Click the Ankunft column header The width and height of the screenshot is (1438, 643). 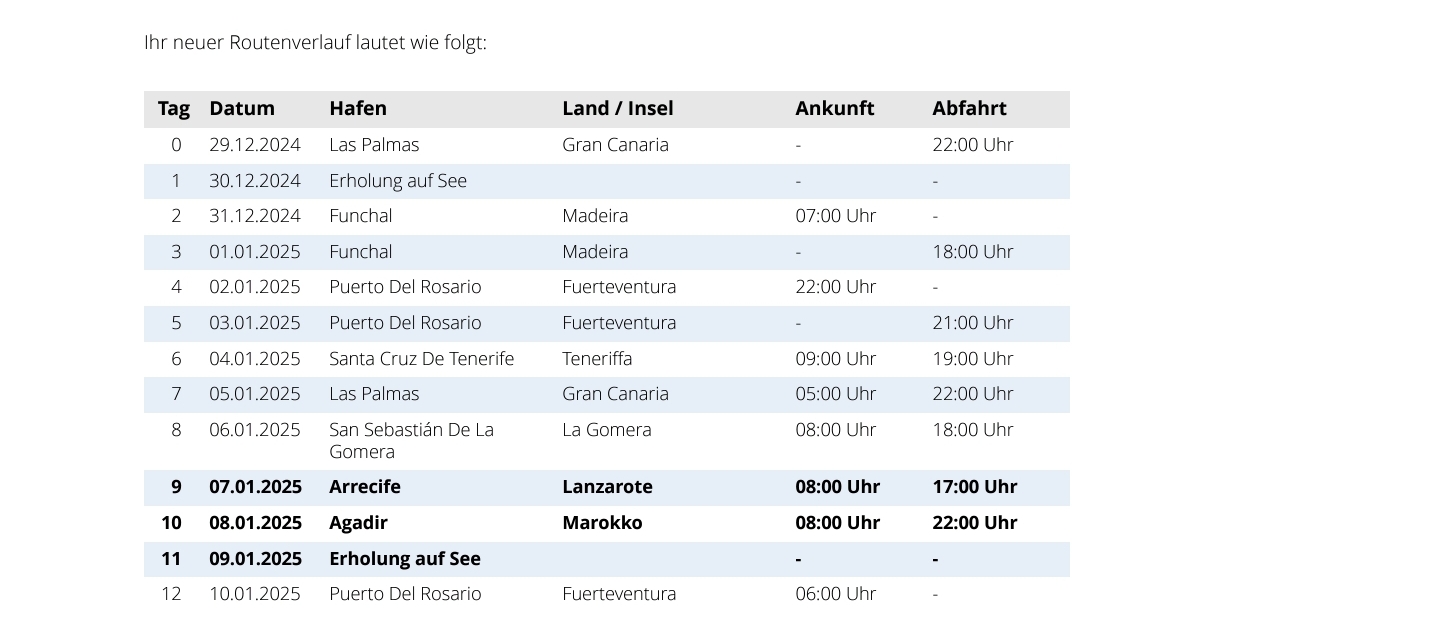pos(835,108)
